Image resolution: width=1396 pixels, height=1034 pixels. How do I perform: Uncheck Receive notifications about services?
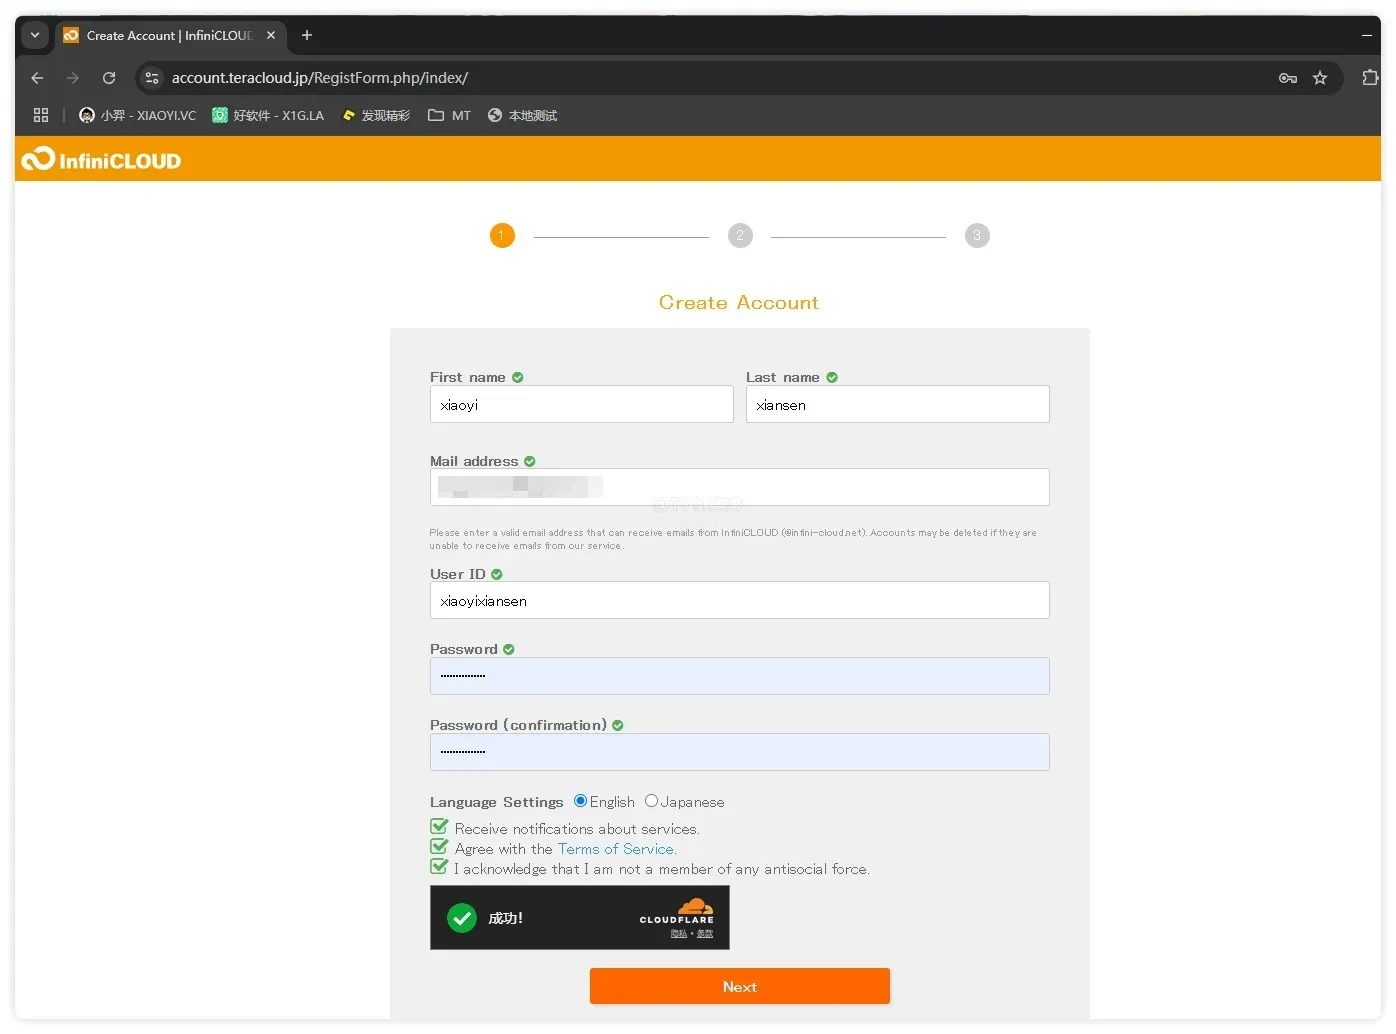coord(439,827)
